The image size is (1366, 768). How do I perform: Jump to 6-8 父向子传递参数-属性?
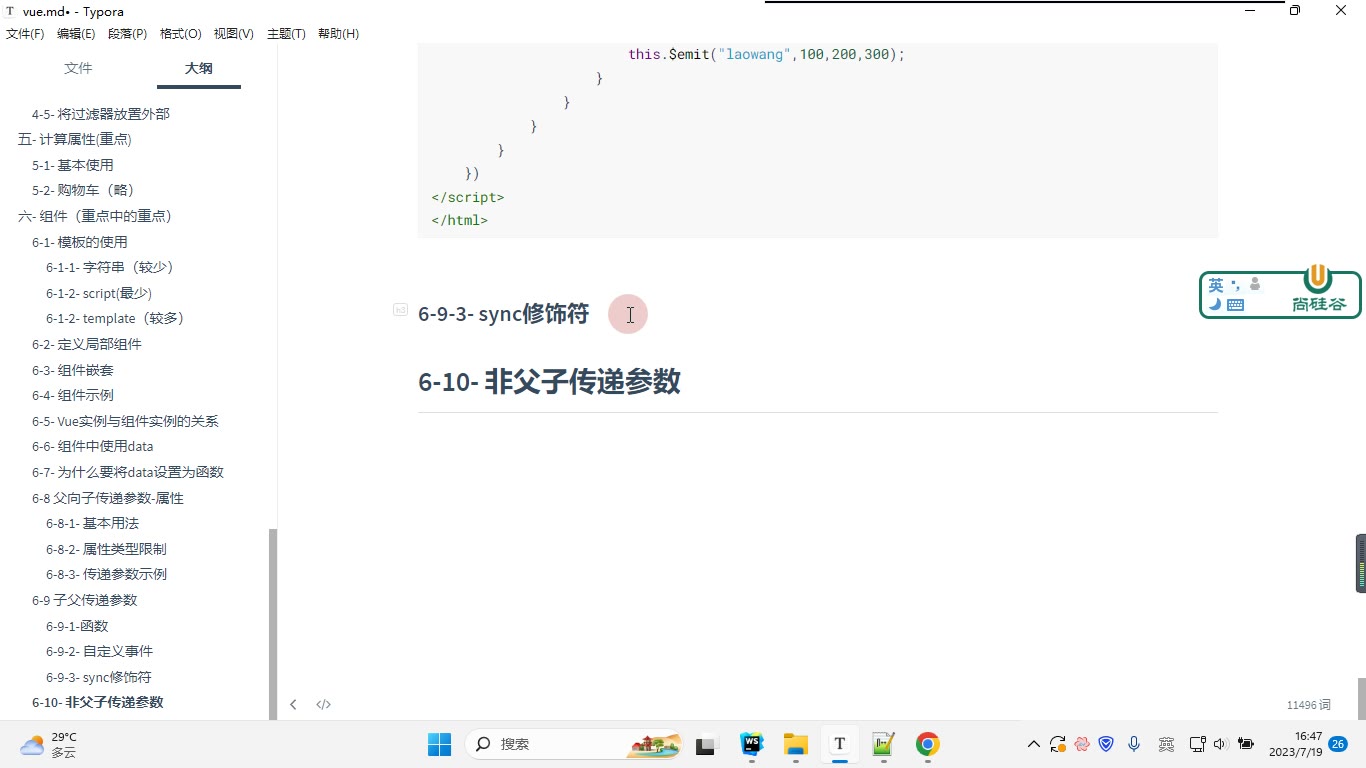click(x=108, y=498)
